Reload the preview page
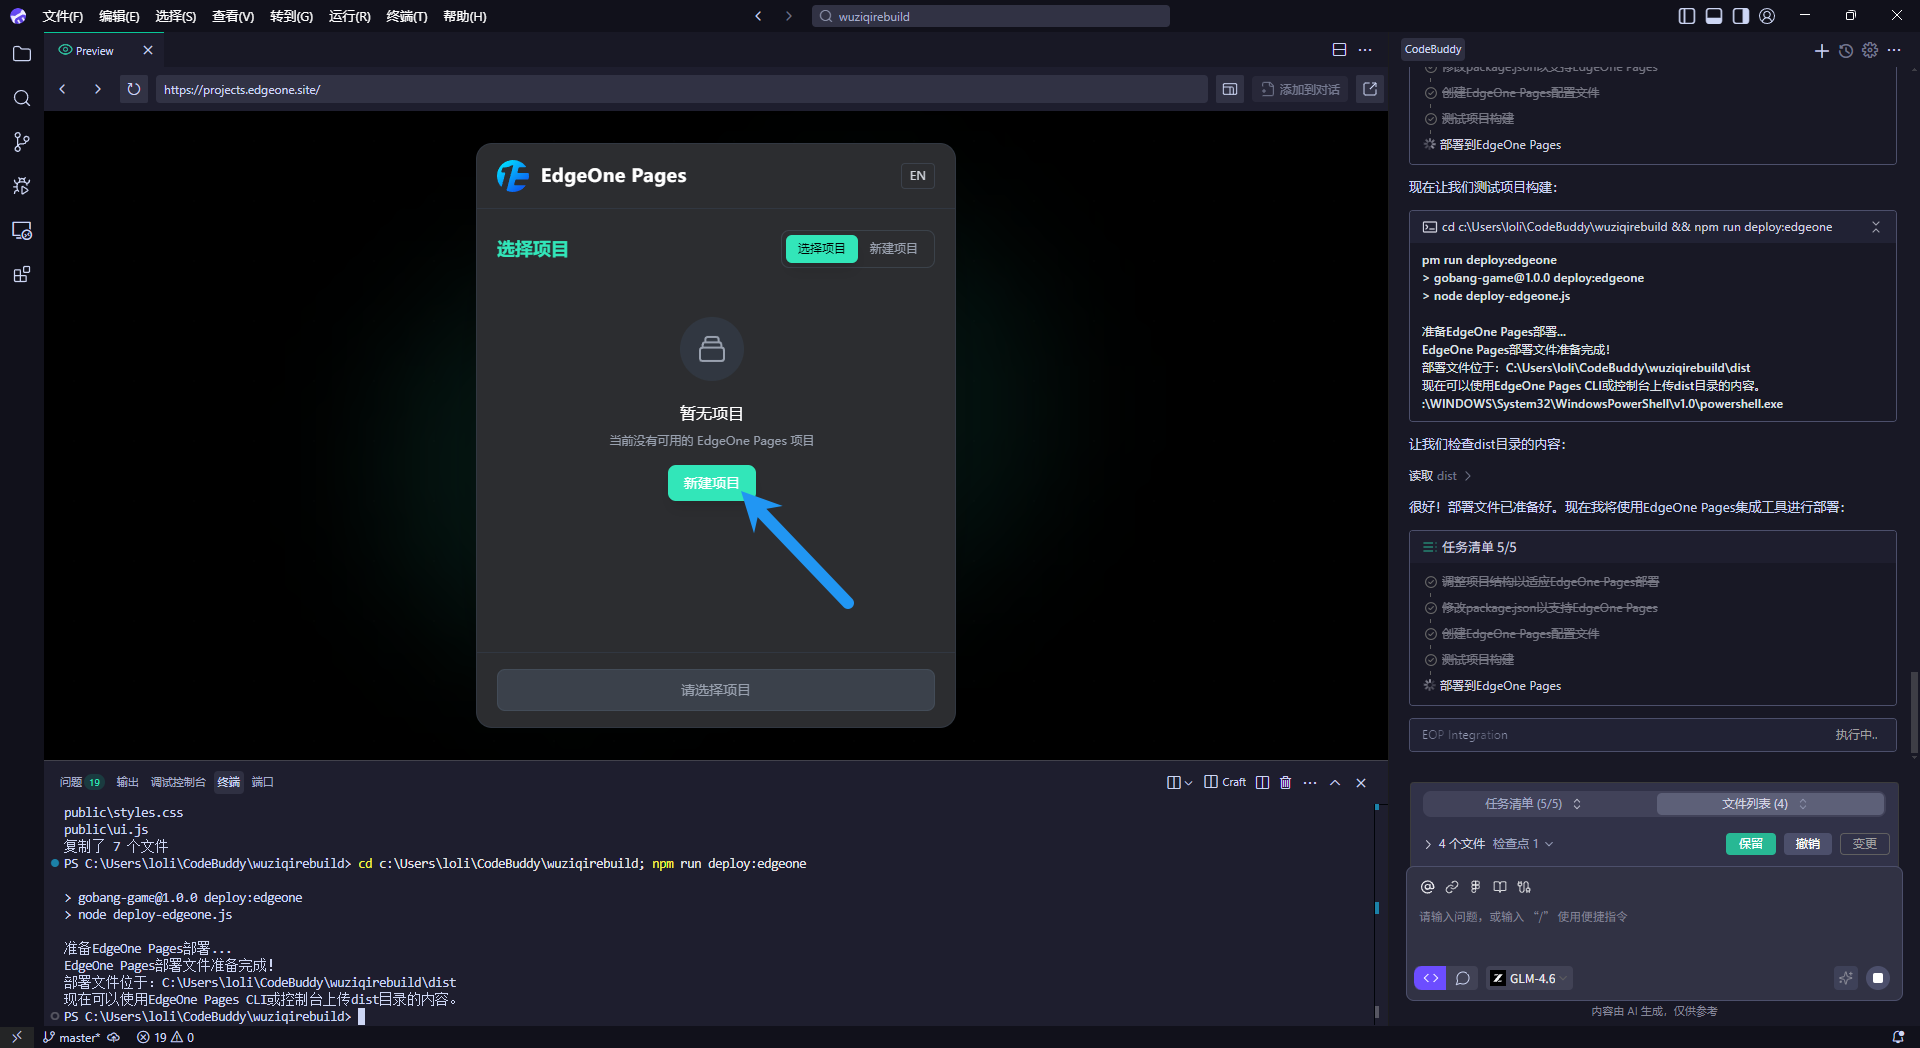This screenshot has height=1048, width=1920. click(133, 89)
